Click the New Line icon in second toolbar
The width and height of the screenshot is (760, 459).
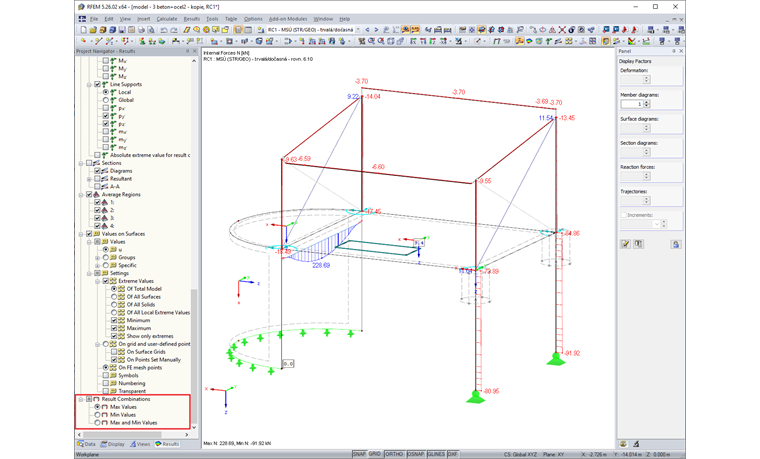(x=98, y=41)
